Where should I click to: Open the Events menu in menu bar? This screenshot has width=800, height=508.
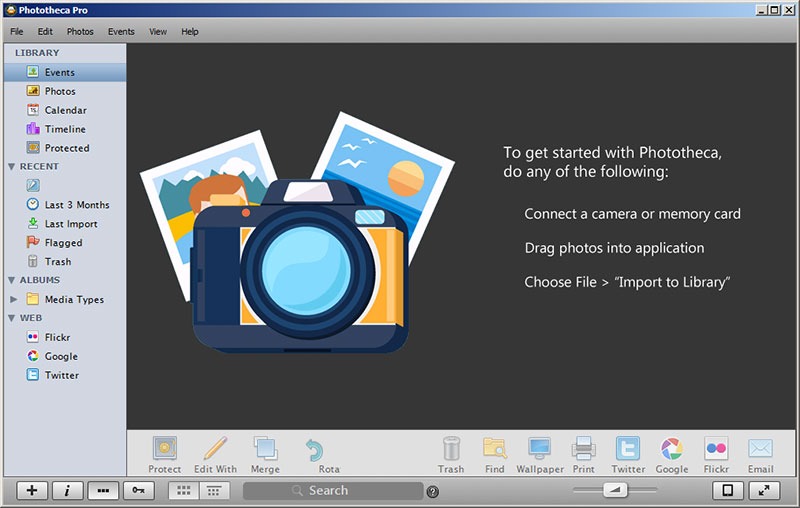(121, 32)
